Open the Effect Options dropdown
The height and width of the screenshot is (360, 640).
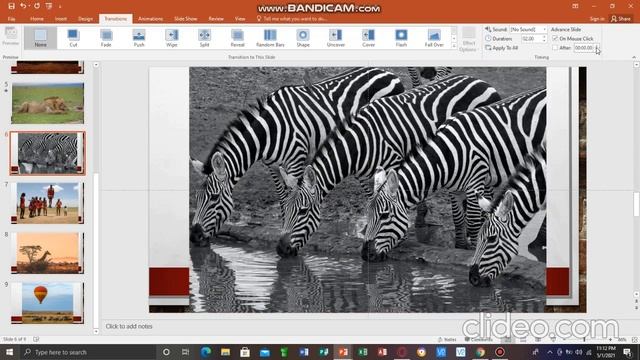[469, 39]
